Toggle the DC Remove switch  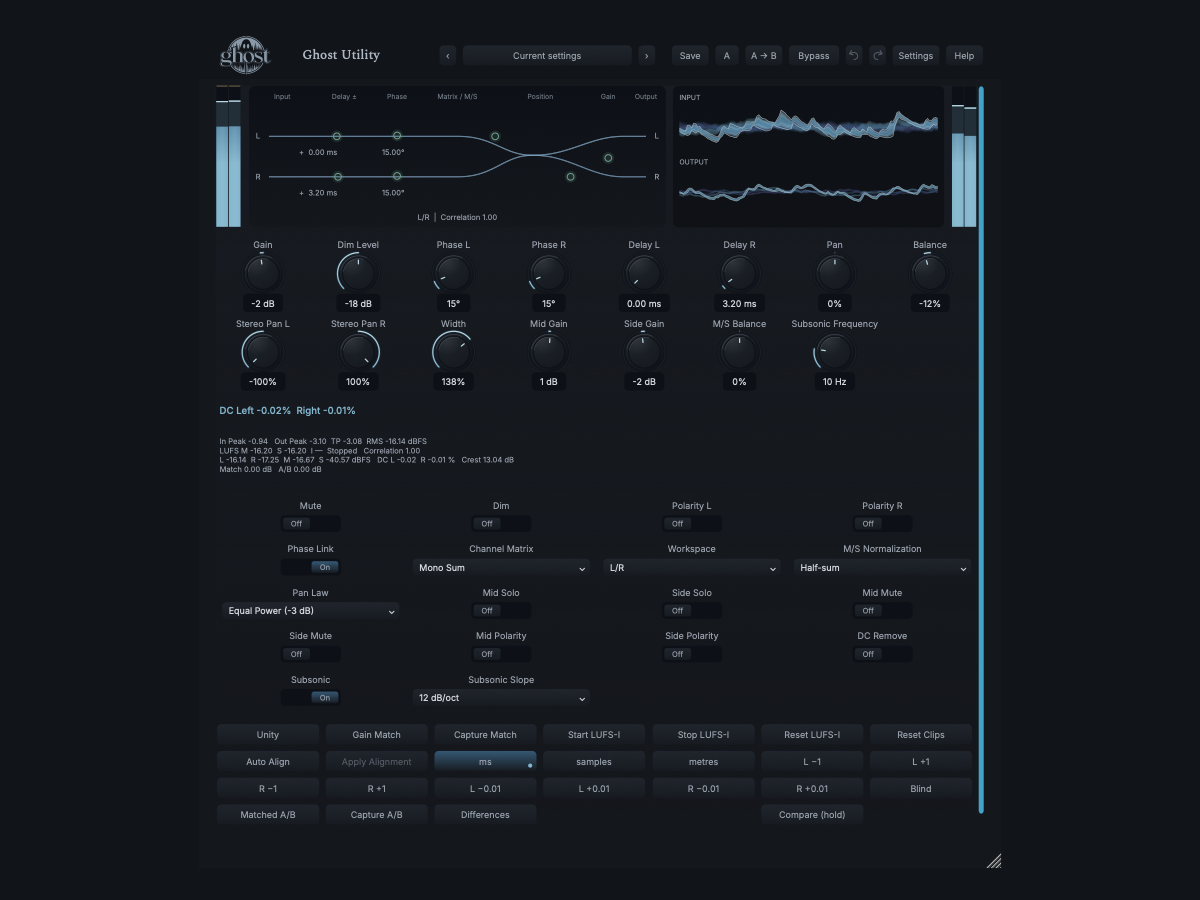(882, 654)
